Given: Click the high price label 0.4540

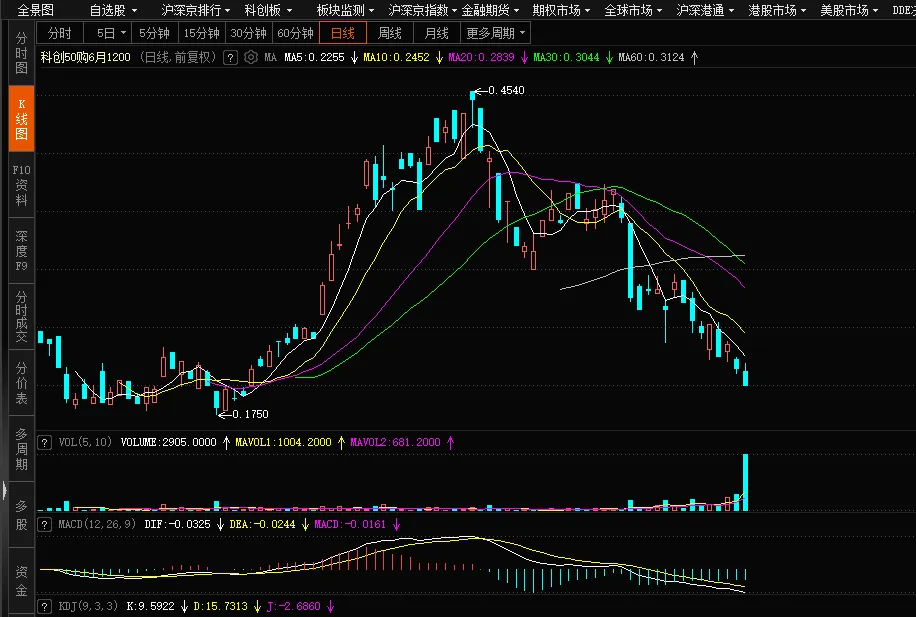Looking at the screenshot, I should tap(506, 91).
